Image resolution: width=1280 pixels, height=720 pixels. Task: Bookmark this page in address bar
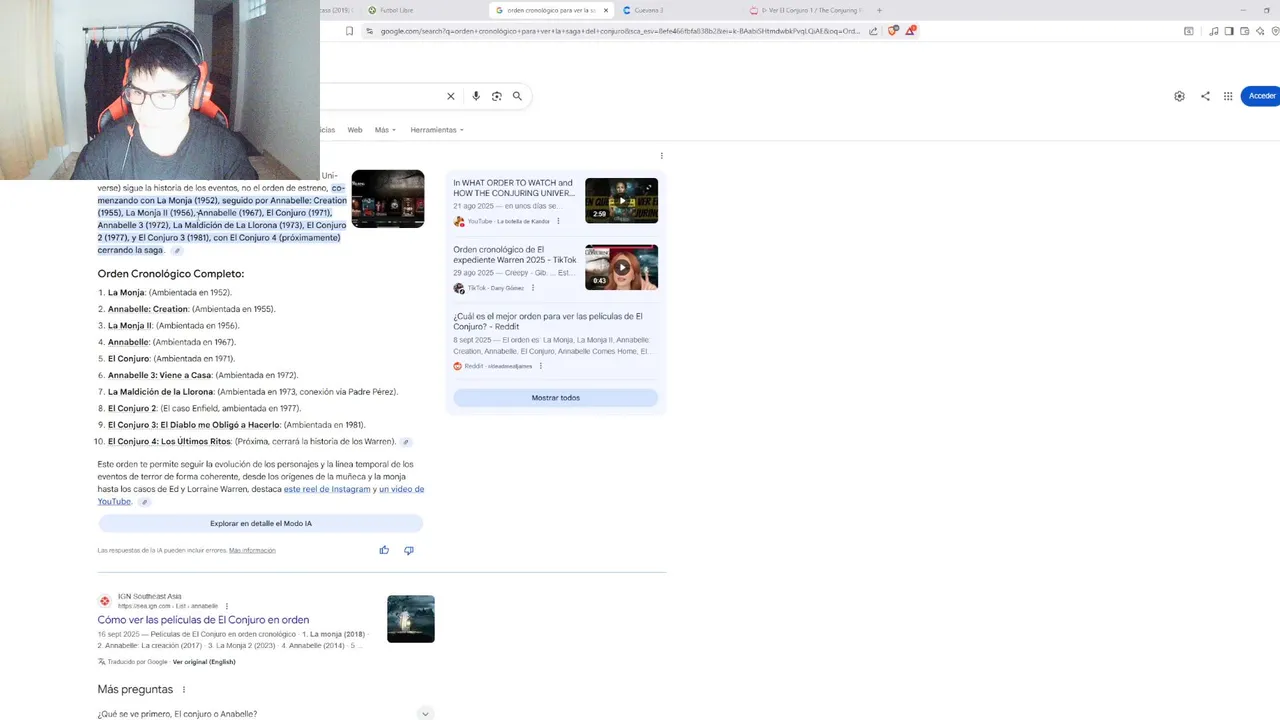349,31
